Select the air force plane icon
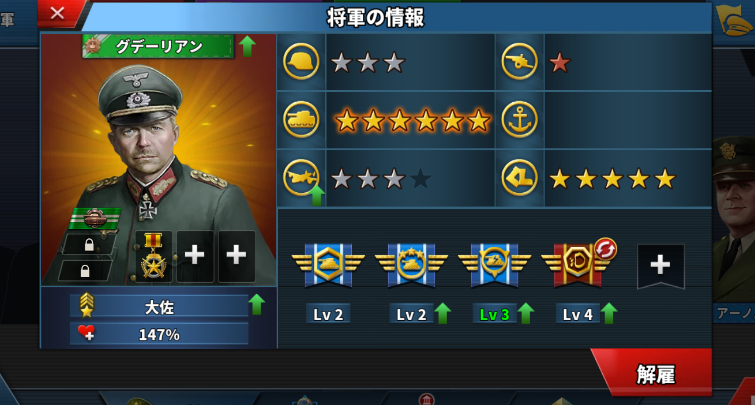The width and height of the screenshot is (755, 405). (x=301, y=177)
